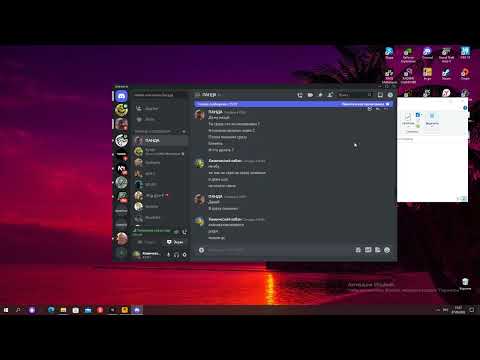Open the sticker picker
The height and width of the screenshot is (360, 480).
pyautogui.click(x=377, y=250)
